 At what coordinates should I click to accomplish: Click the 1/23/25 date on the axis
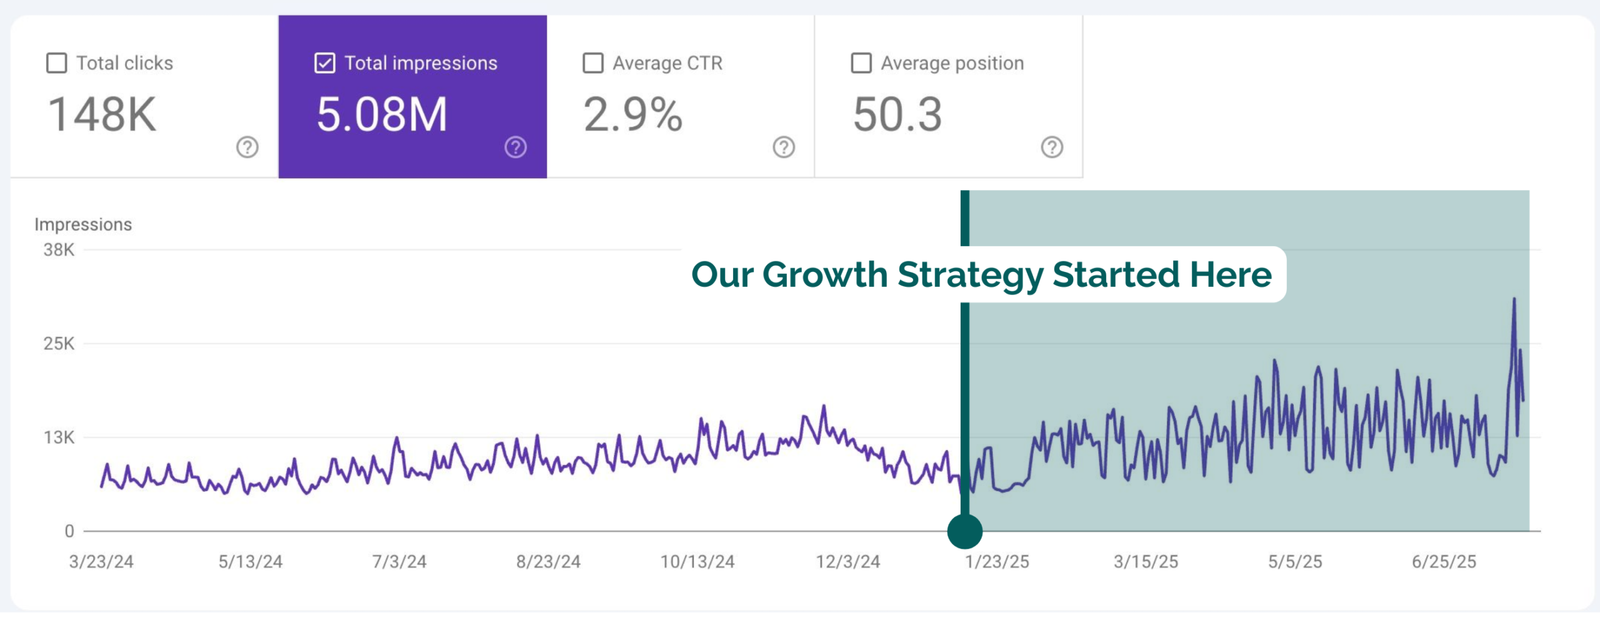click(997, 562)
